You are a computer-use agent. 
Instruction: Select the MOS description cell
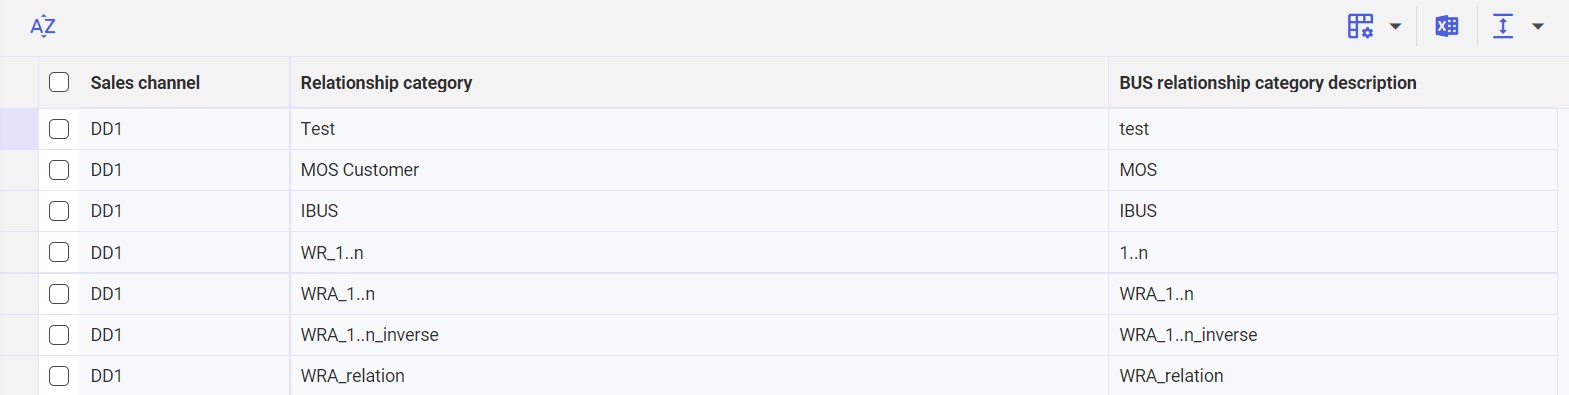click(x=1333, y=170)
